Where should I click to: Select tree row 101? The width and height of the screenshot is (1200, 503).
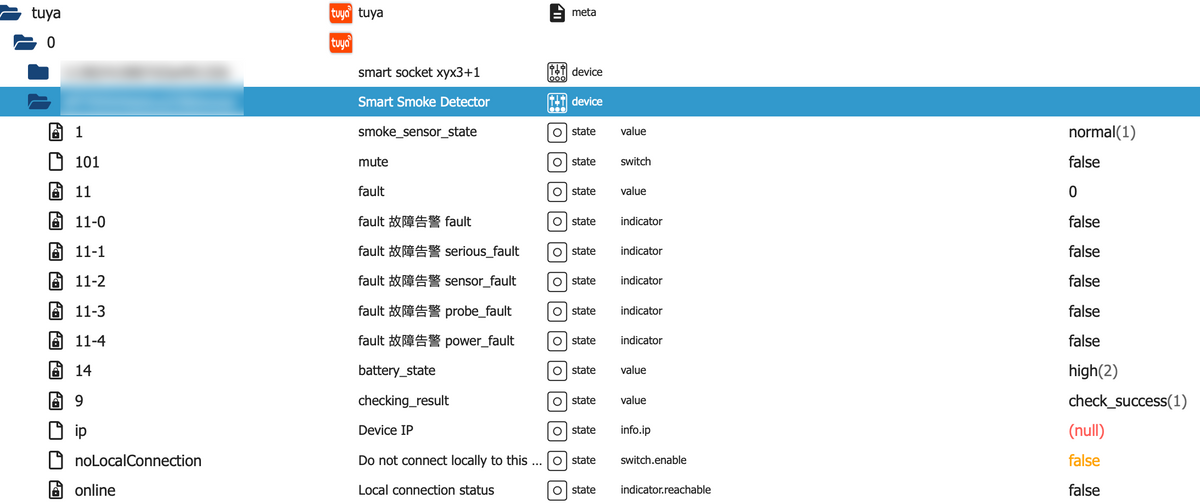click(x=600, y=162)
